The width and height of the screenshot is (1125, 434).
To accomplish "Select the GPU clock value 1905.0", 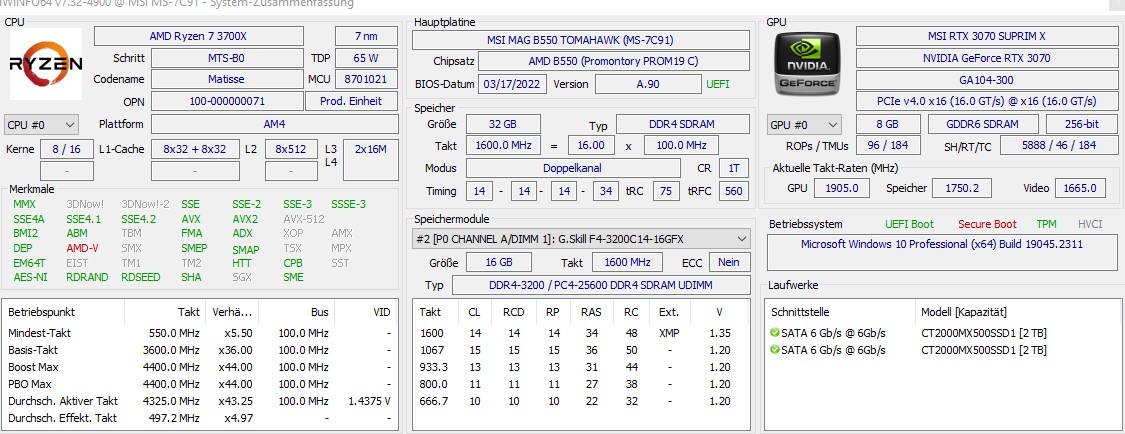I will pos(842,188).
